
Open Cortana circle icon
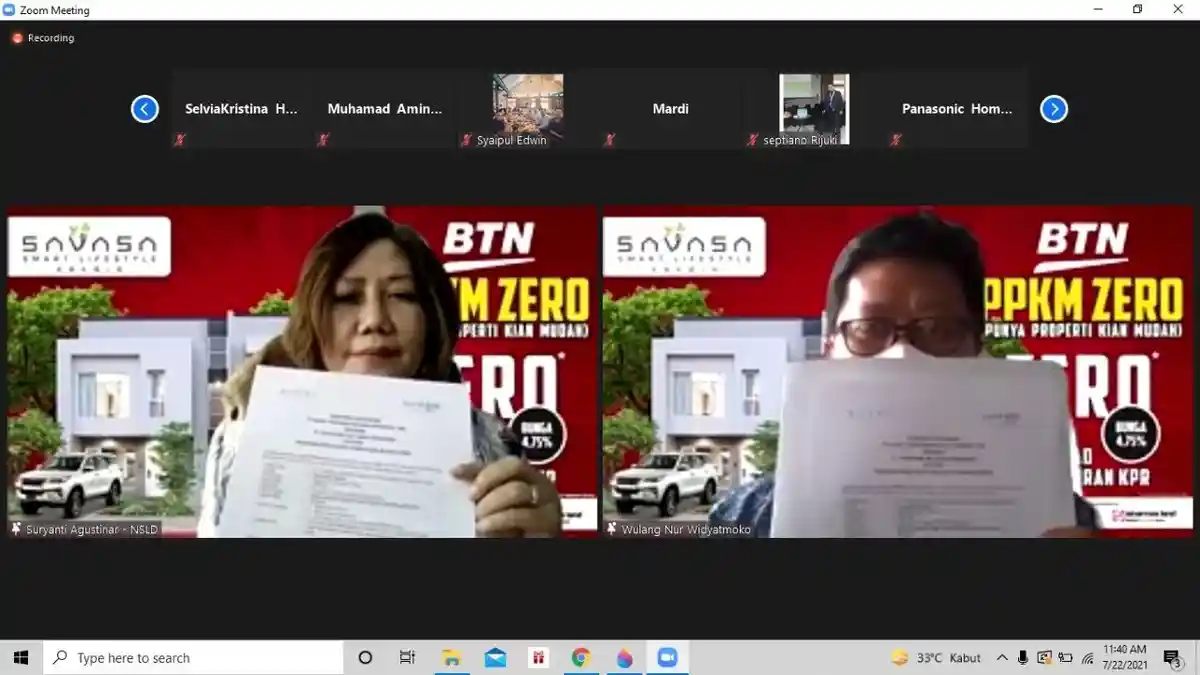click(365, 657)
